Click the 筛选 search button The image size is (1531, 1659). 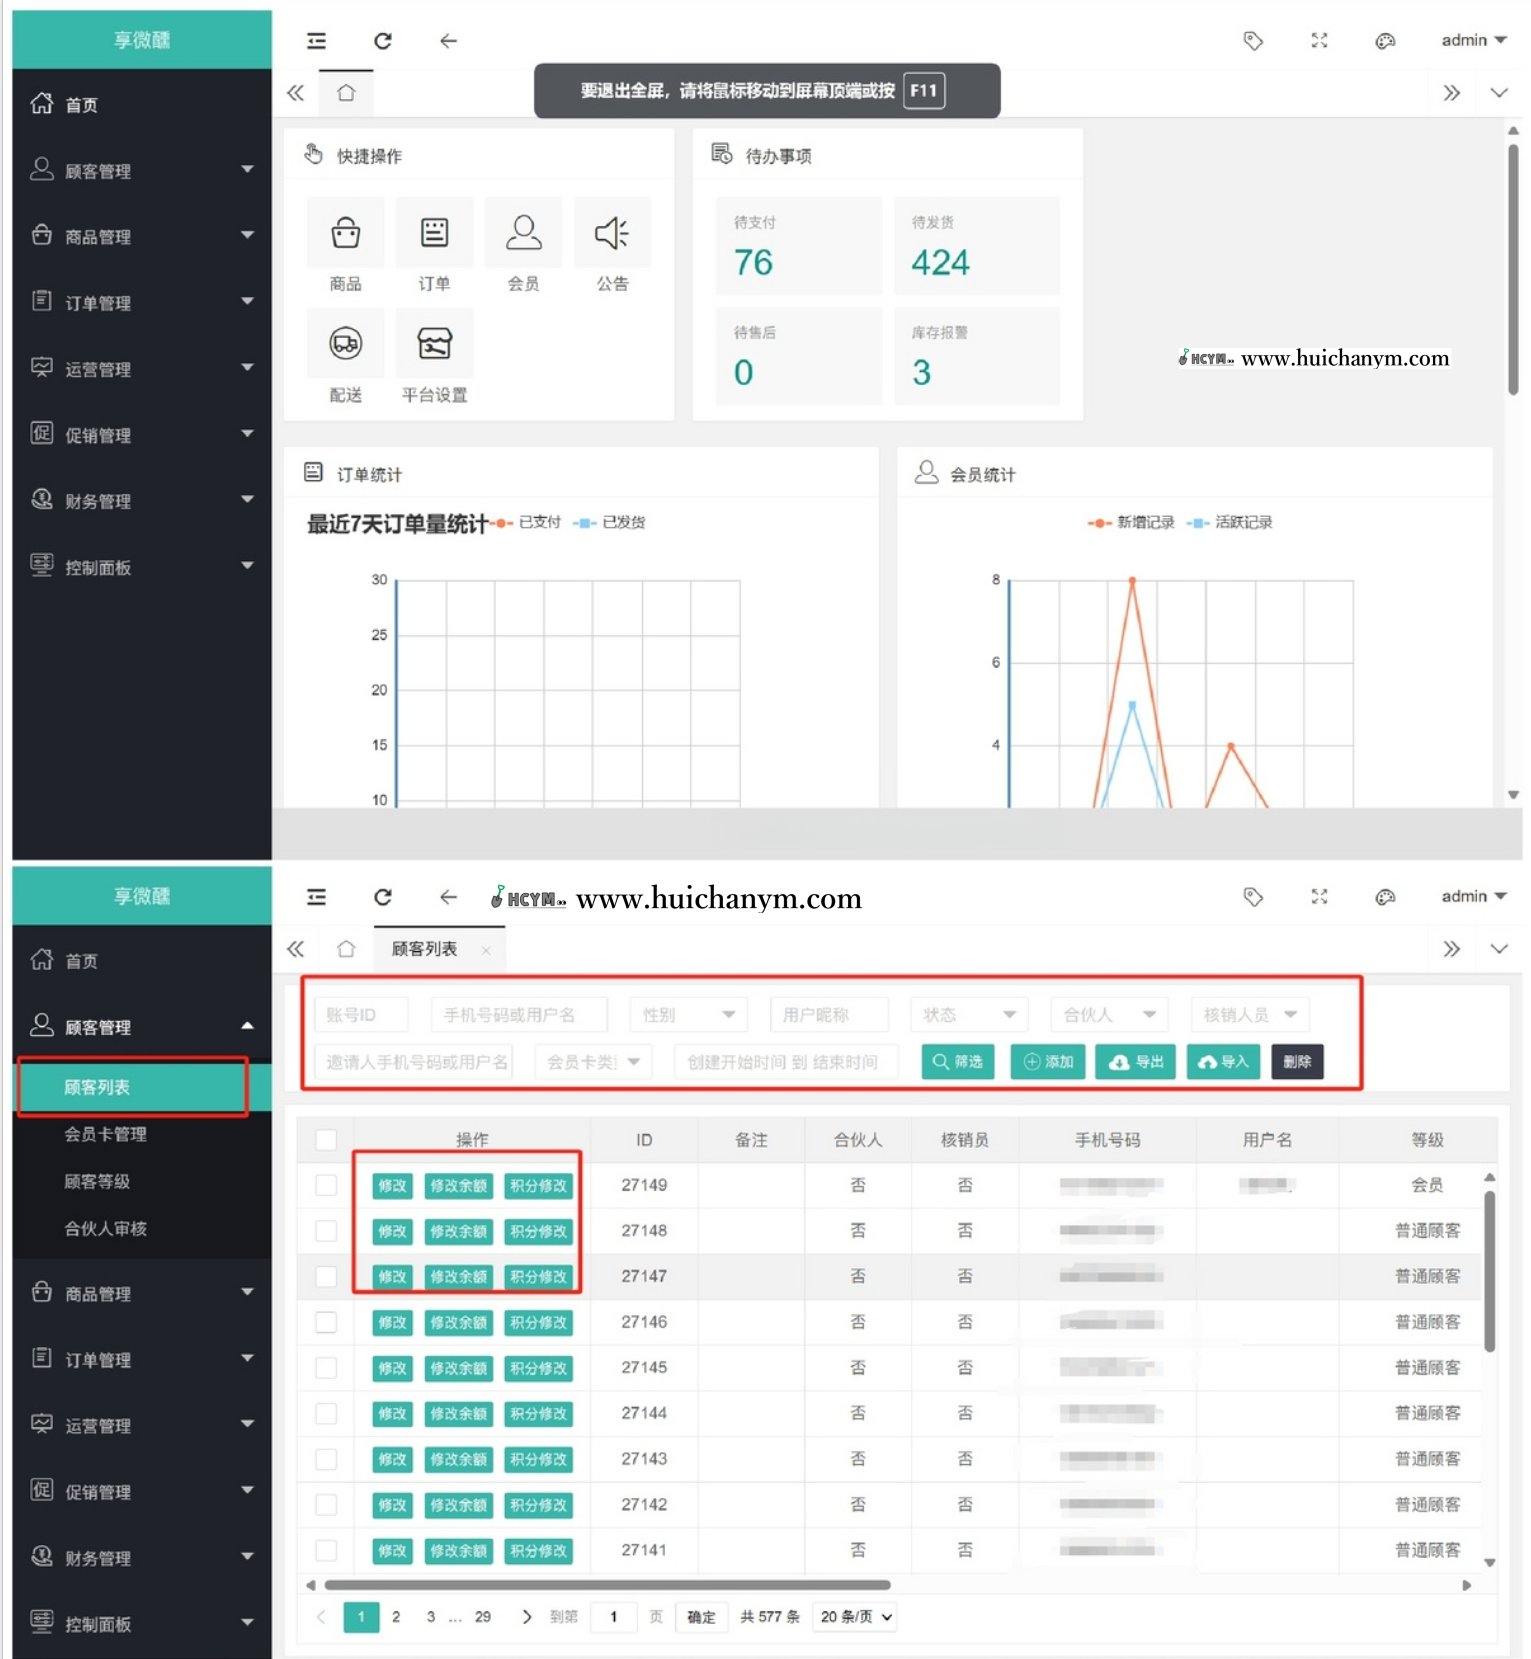[x=957, y=1062]
